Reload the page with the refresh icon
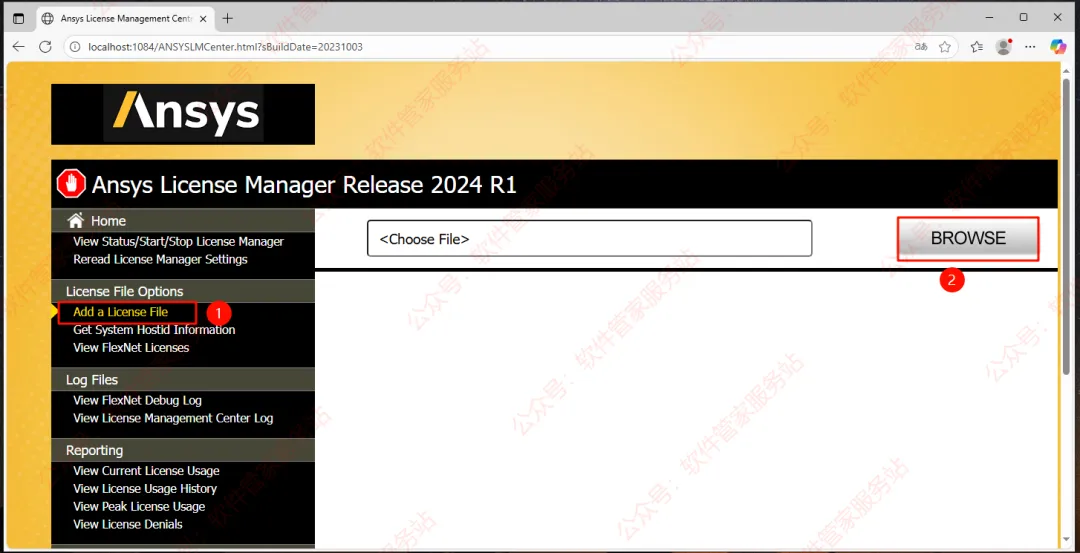 [x=45, y=47]
